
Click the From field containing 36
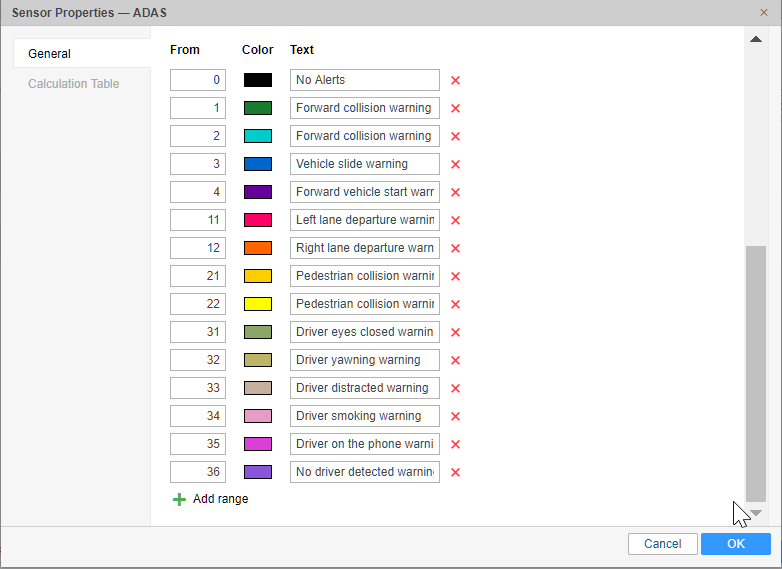[x=198, y=472]
